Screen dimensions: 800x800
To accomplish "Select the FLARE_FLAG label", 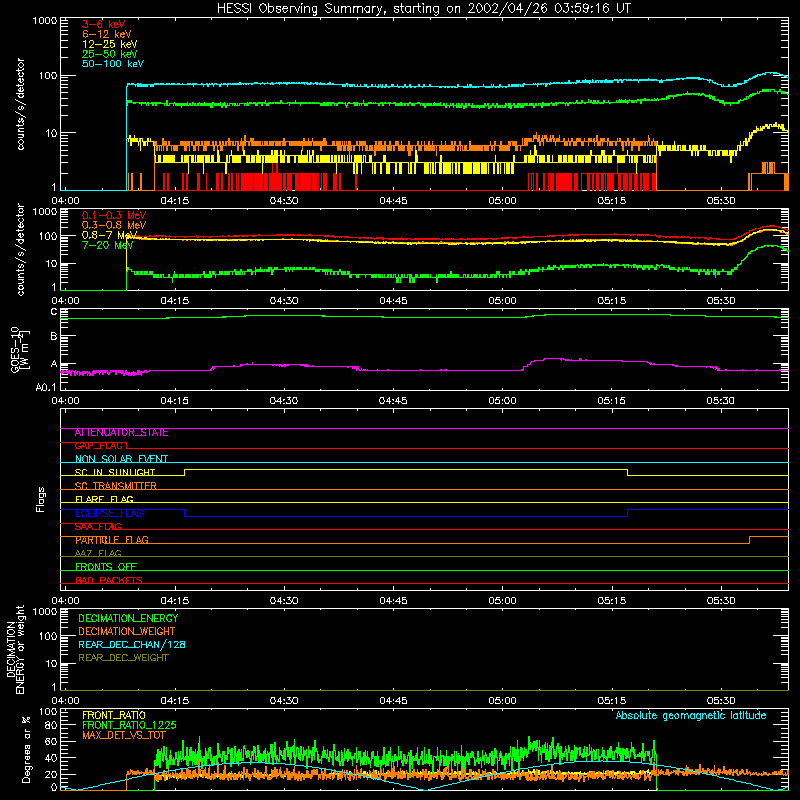I will point(104,499).
